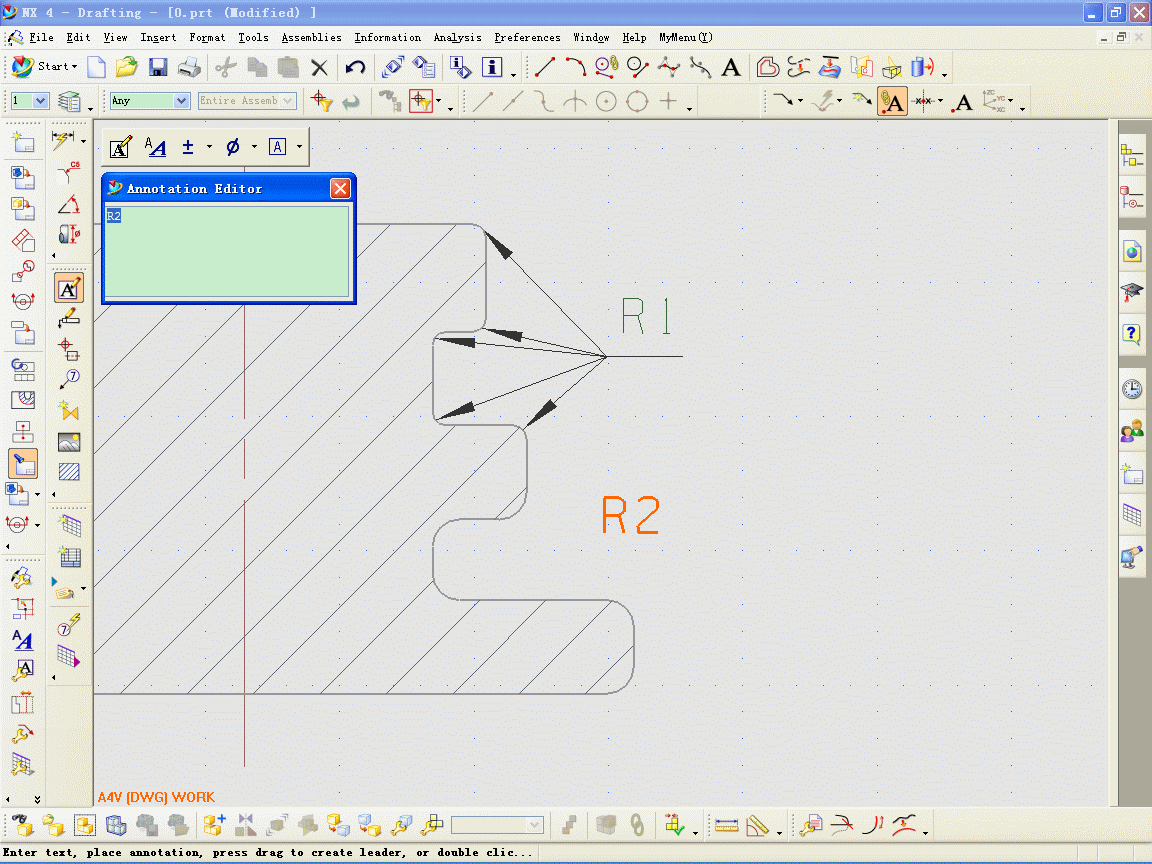The width and height of the screenshot is (1152, 864).
Task: Click the circle sketch tool icon
Action: pyautogui.click(x=637, y=101)
